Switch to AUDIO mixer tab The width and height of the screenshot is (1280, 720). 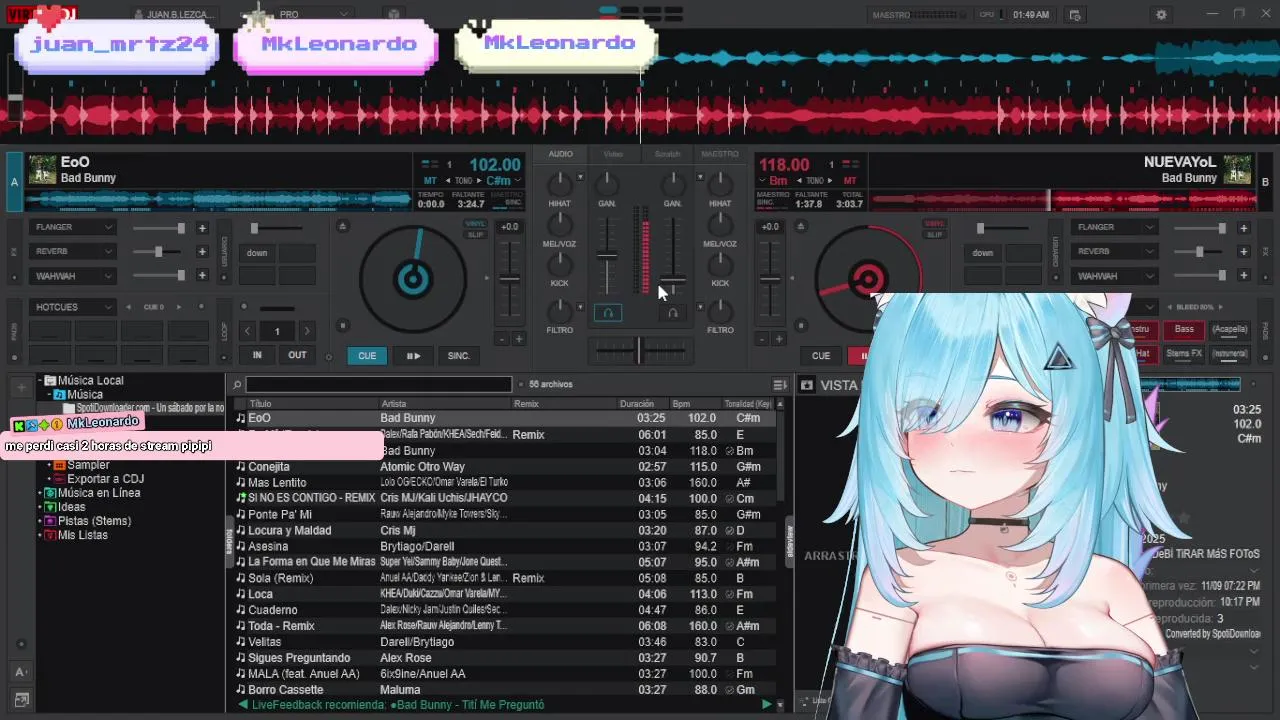pyautogui.click(x=561, y=154)
